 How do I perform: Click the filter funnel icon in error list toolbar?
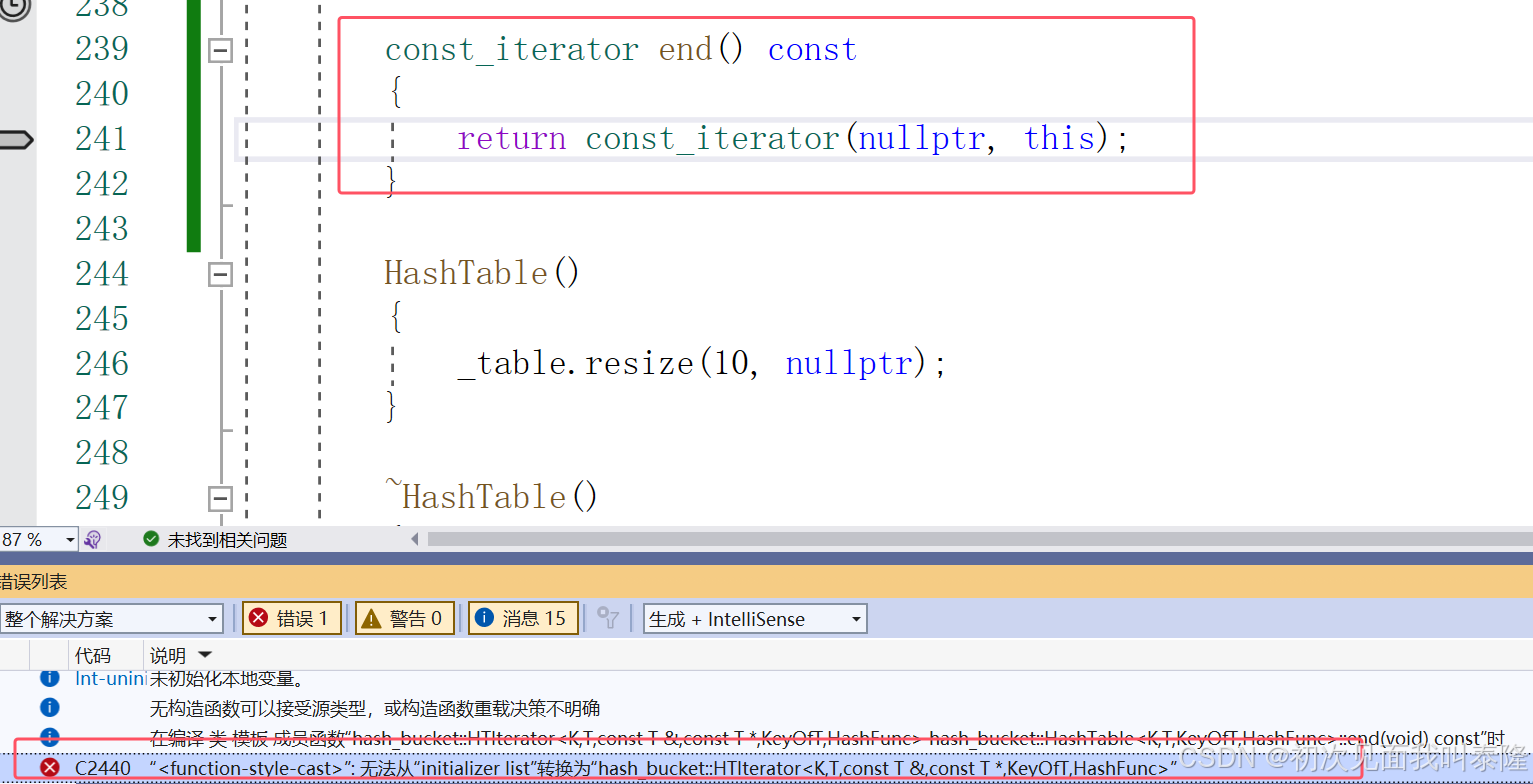pyautogui.click(x=608, y=618)
